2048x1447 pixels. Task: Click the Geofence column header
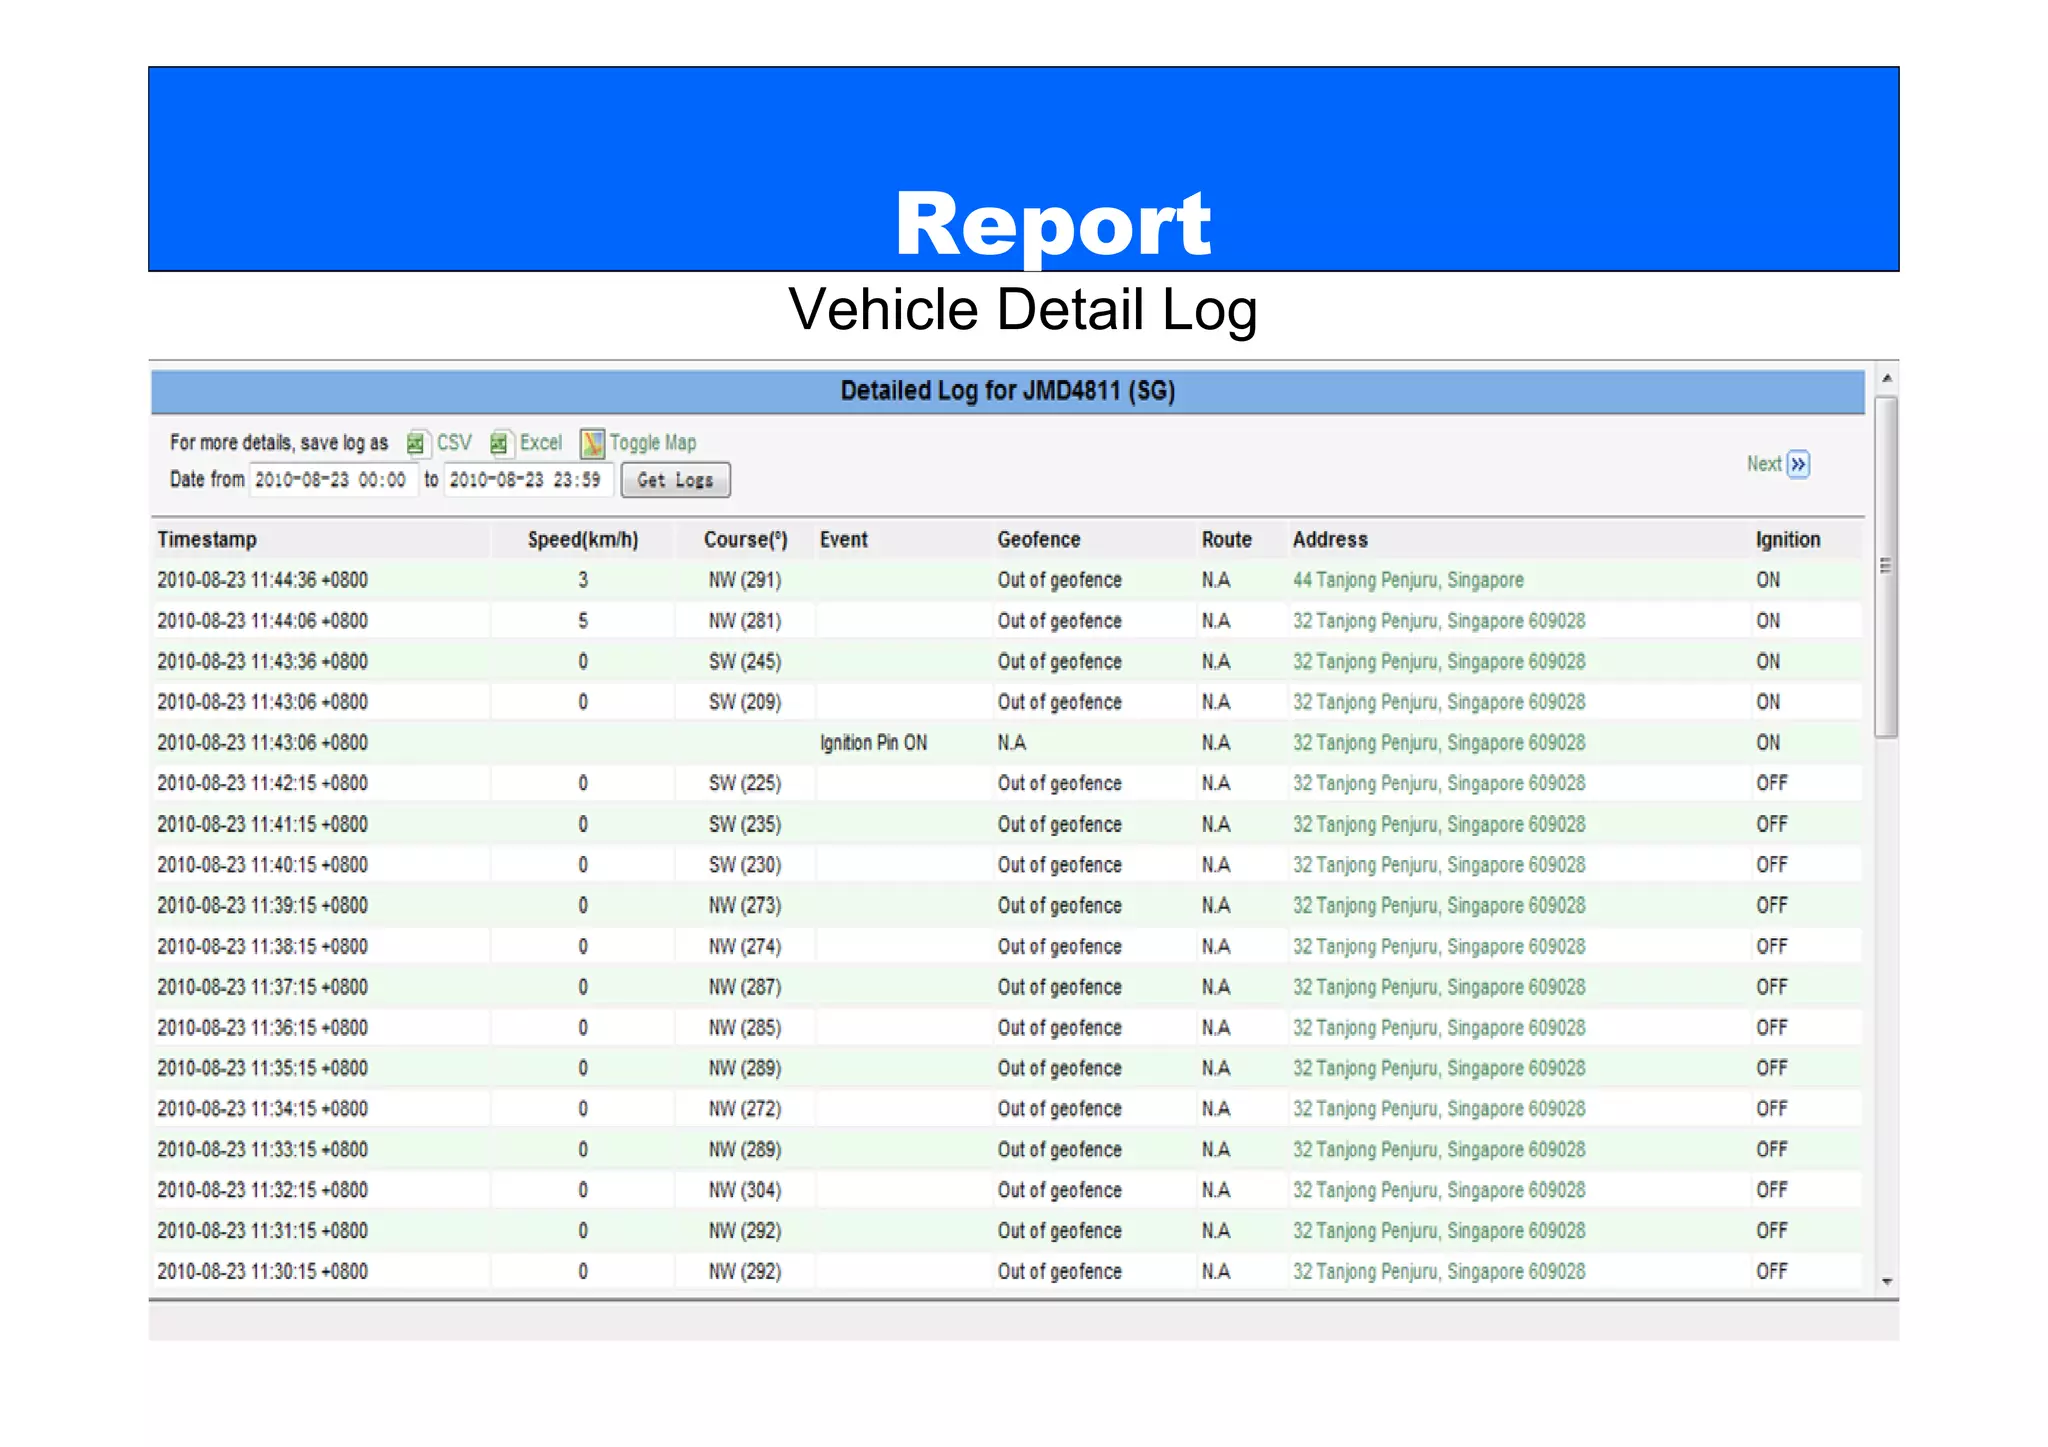[1039, 540]
